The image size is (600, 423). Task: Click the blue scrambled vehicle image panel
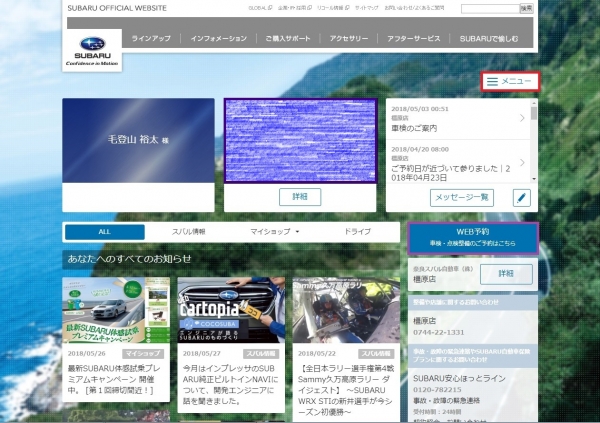(x=300, y=140)
